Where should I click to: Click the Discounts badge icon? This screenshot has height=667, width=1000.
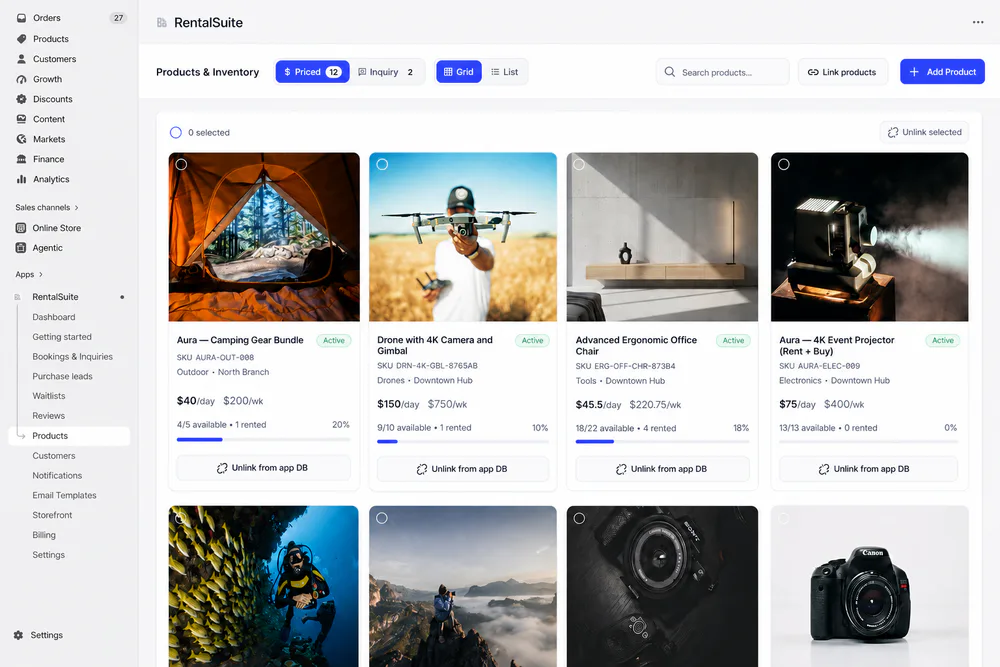[21, 99]
